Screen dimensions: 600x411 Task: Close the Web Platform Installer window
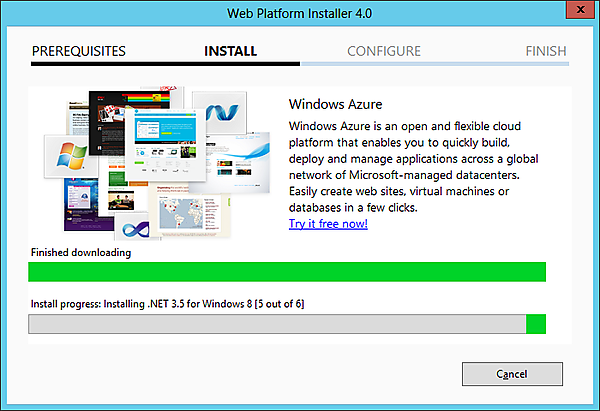coord(580,9)
